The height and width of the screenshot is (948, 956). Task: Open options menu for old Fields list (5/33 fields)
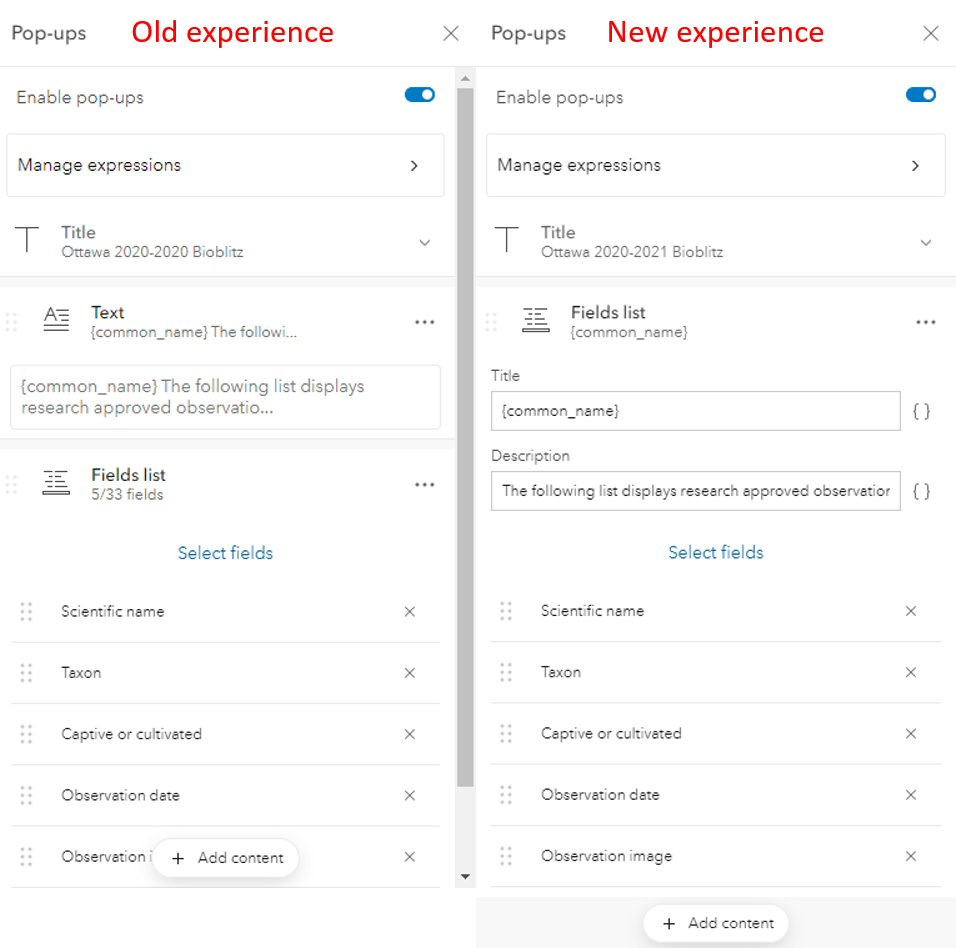pos(425,485)
